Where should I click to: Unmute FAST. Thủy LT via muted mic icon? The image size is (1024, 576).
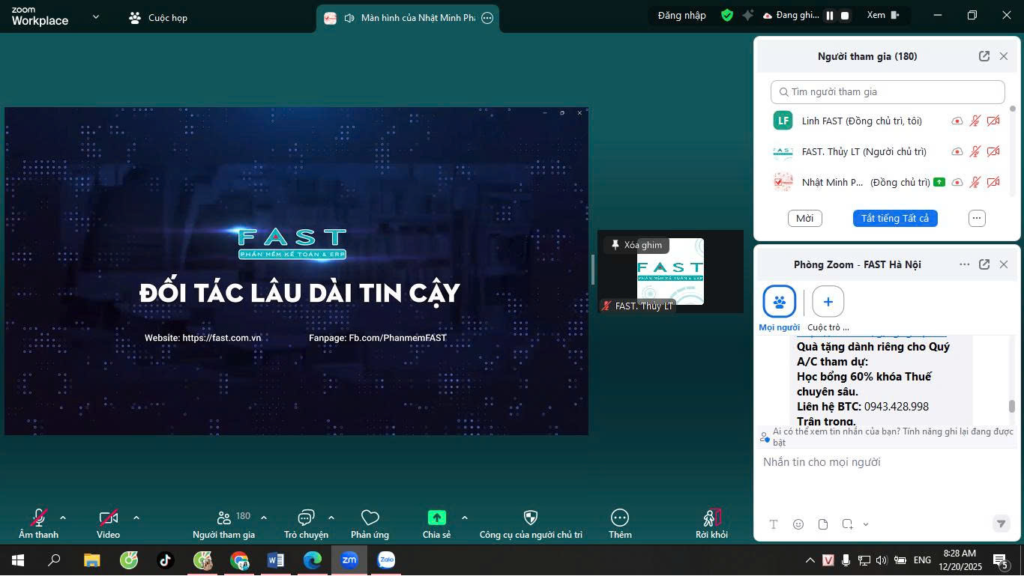(973, 151)
